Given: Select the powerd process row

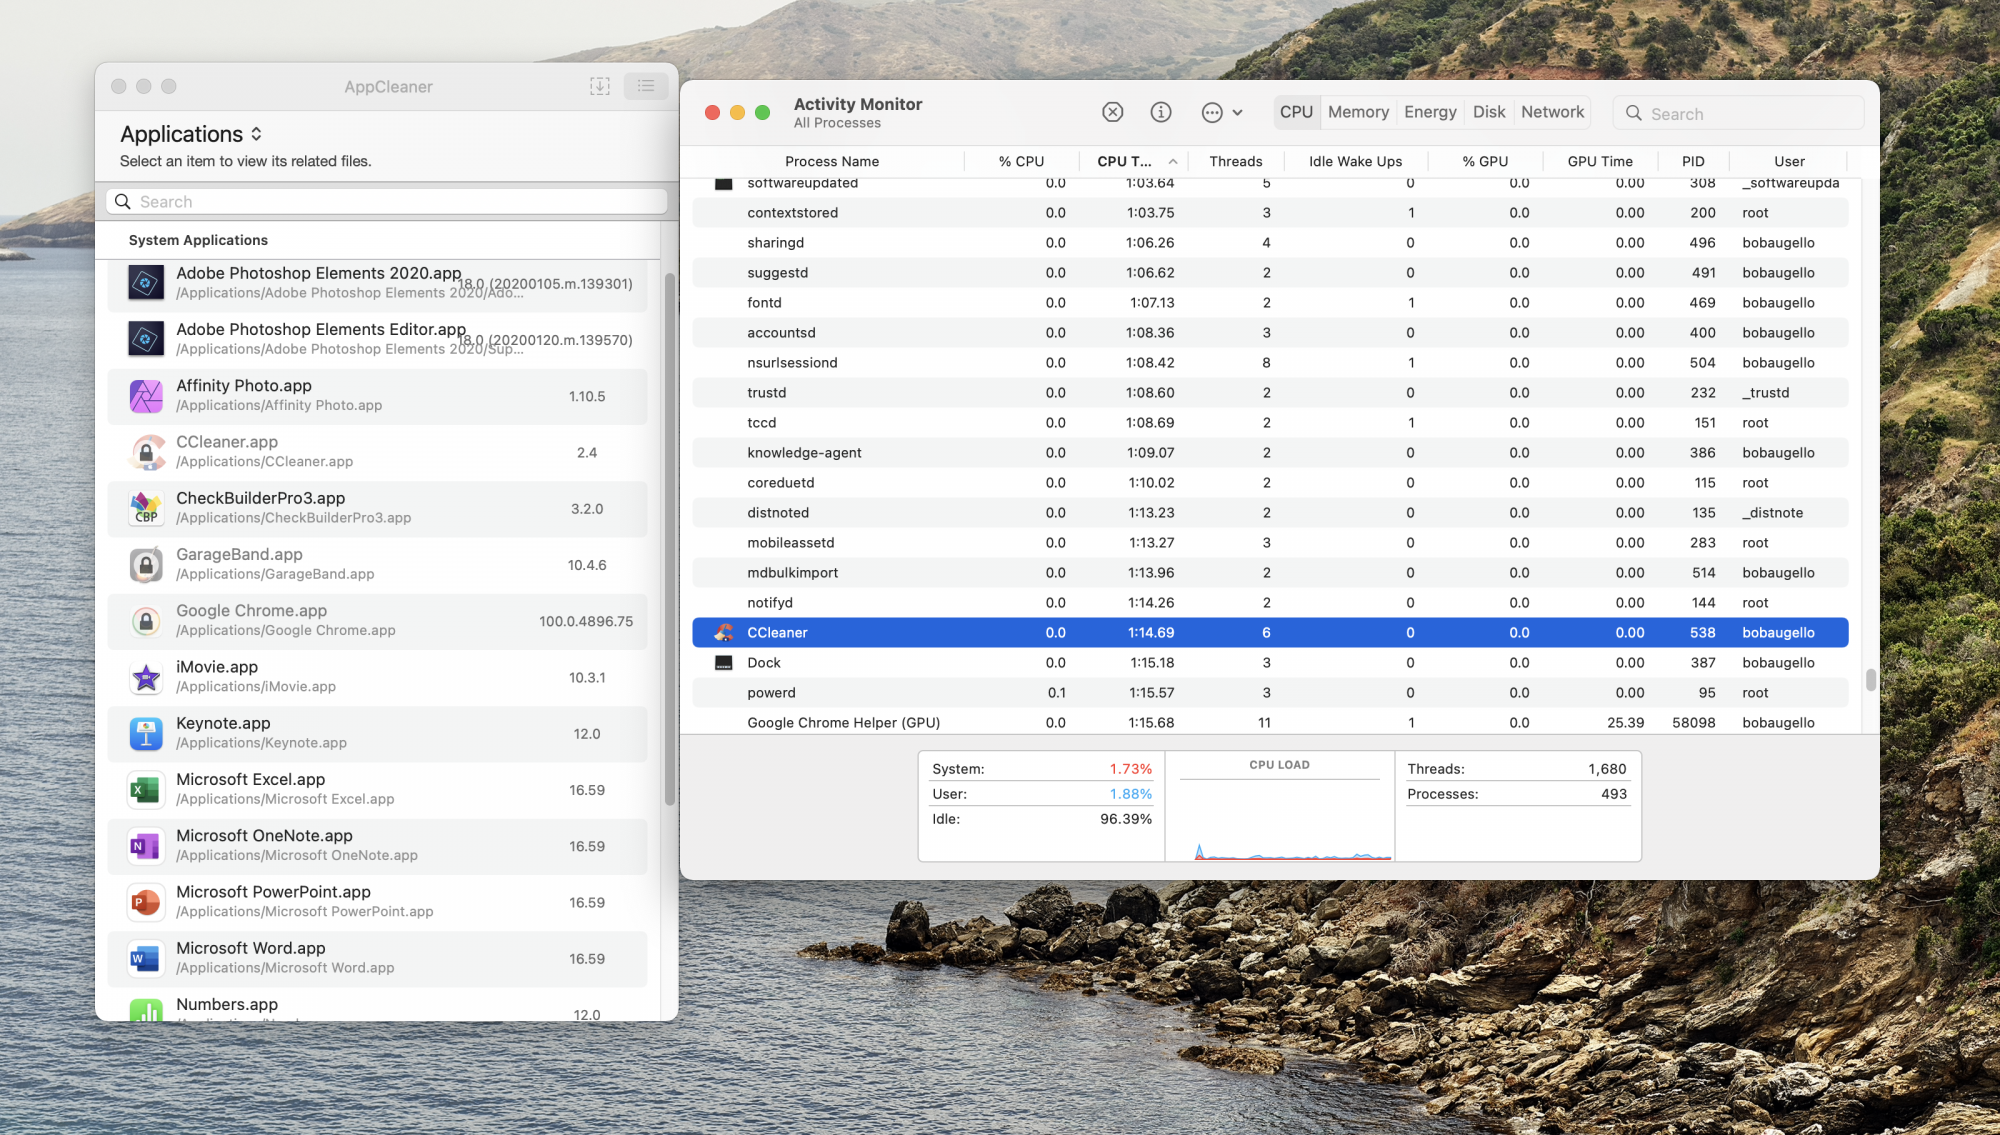Looking at the screenshot, I should point(1270,693).
